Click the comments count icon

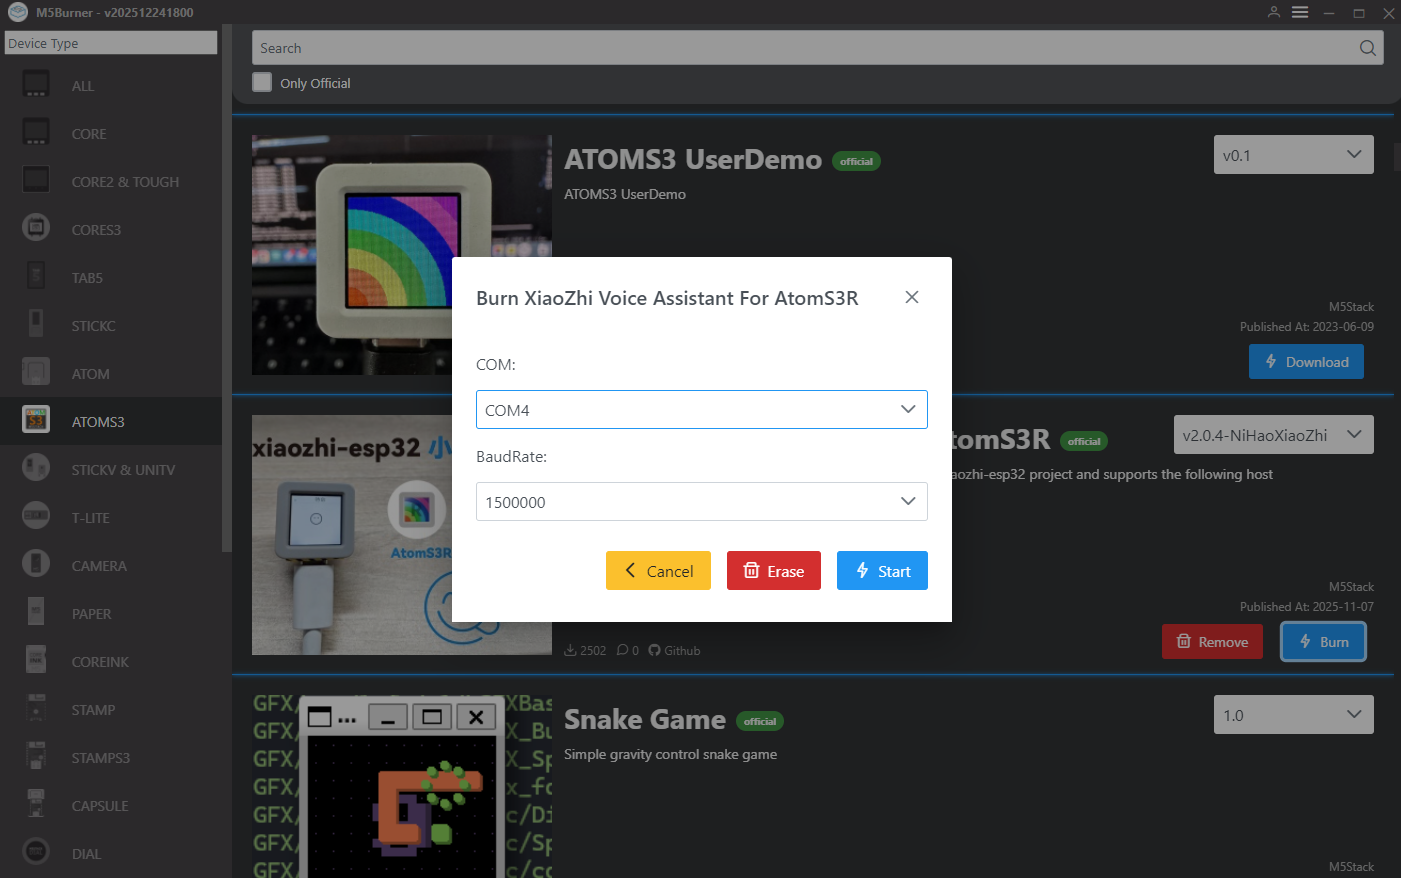[622, 650]
